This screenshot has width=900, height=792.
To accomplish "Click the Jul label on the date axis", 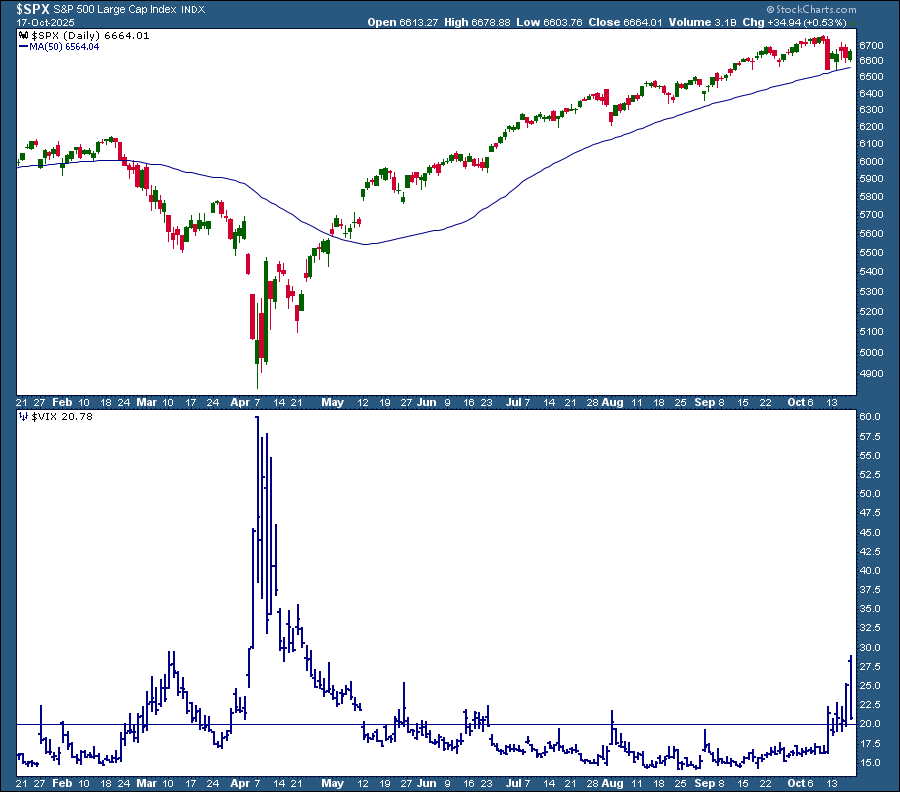I will click(515, 401).
